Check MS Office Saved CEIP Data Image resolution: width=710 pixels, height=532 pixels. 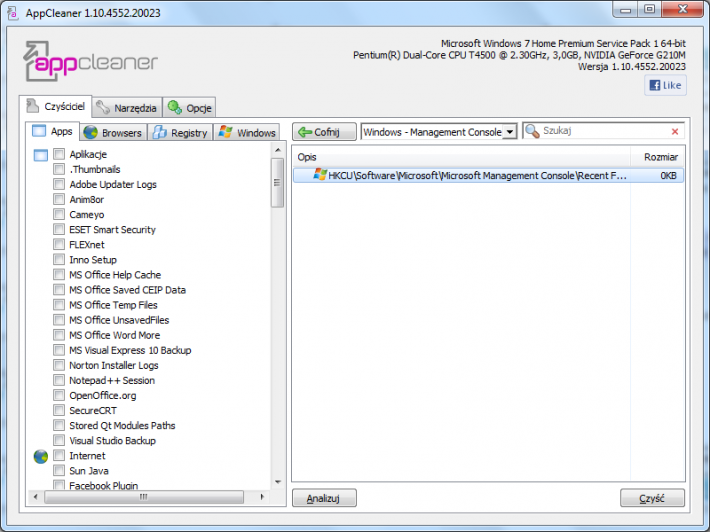(x=59, y=290)
